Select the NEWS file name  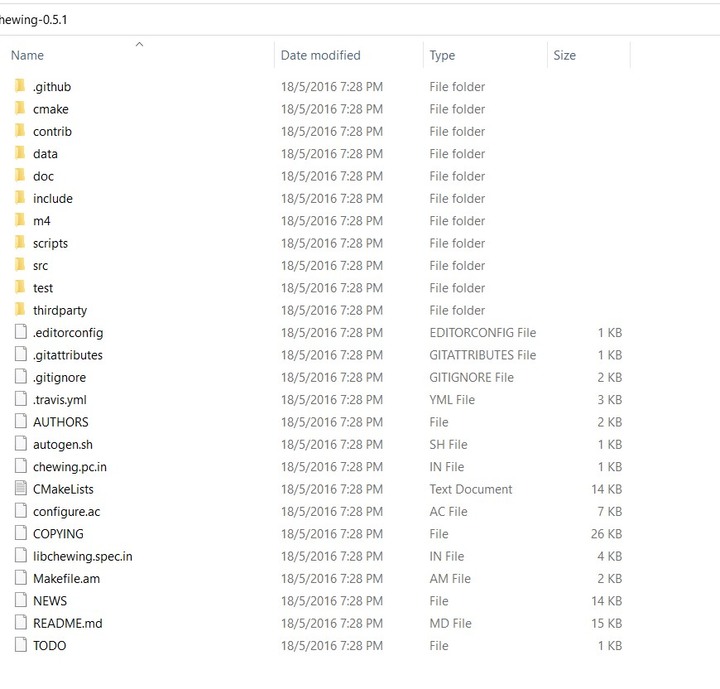pos(50,601)
